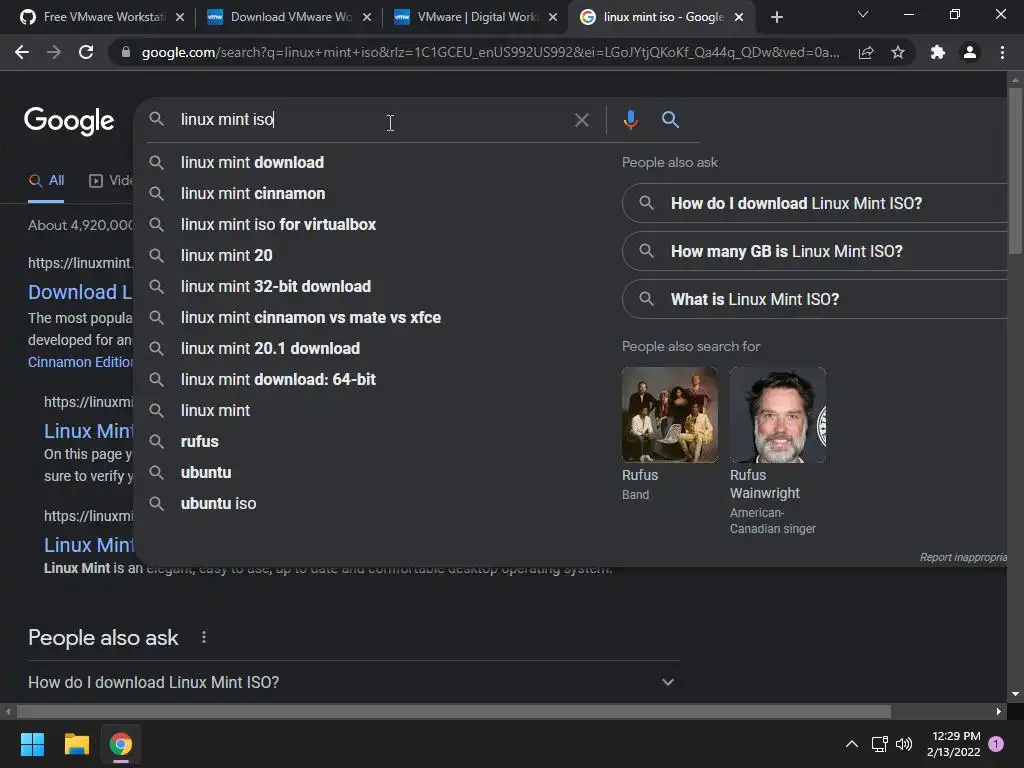The width and height of the screenshot is (1024, 768).
Task: Show hidden system tray icons
Action: [x=852, y=744]
